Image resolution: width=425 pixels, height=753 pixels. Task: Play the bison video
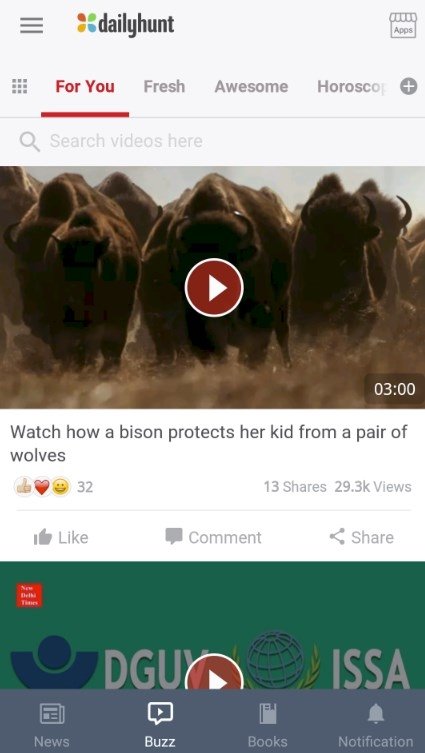point(214,288)
